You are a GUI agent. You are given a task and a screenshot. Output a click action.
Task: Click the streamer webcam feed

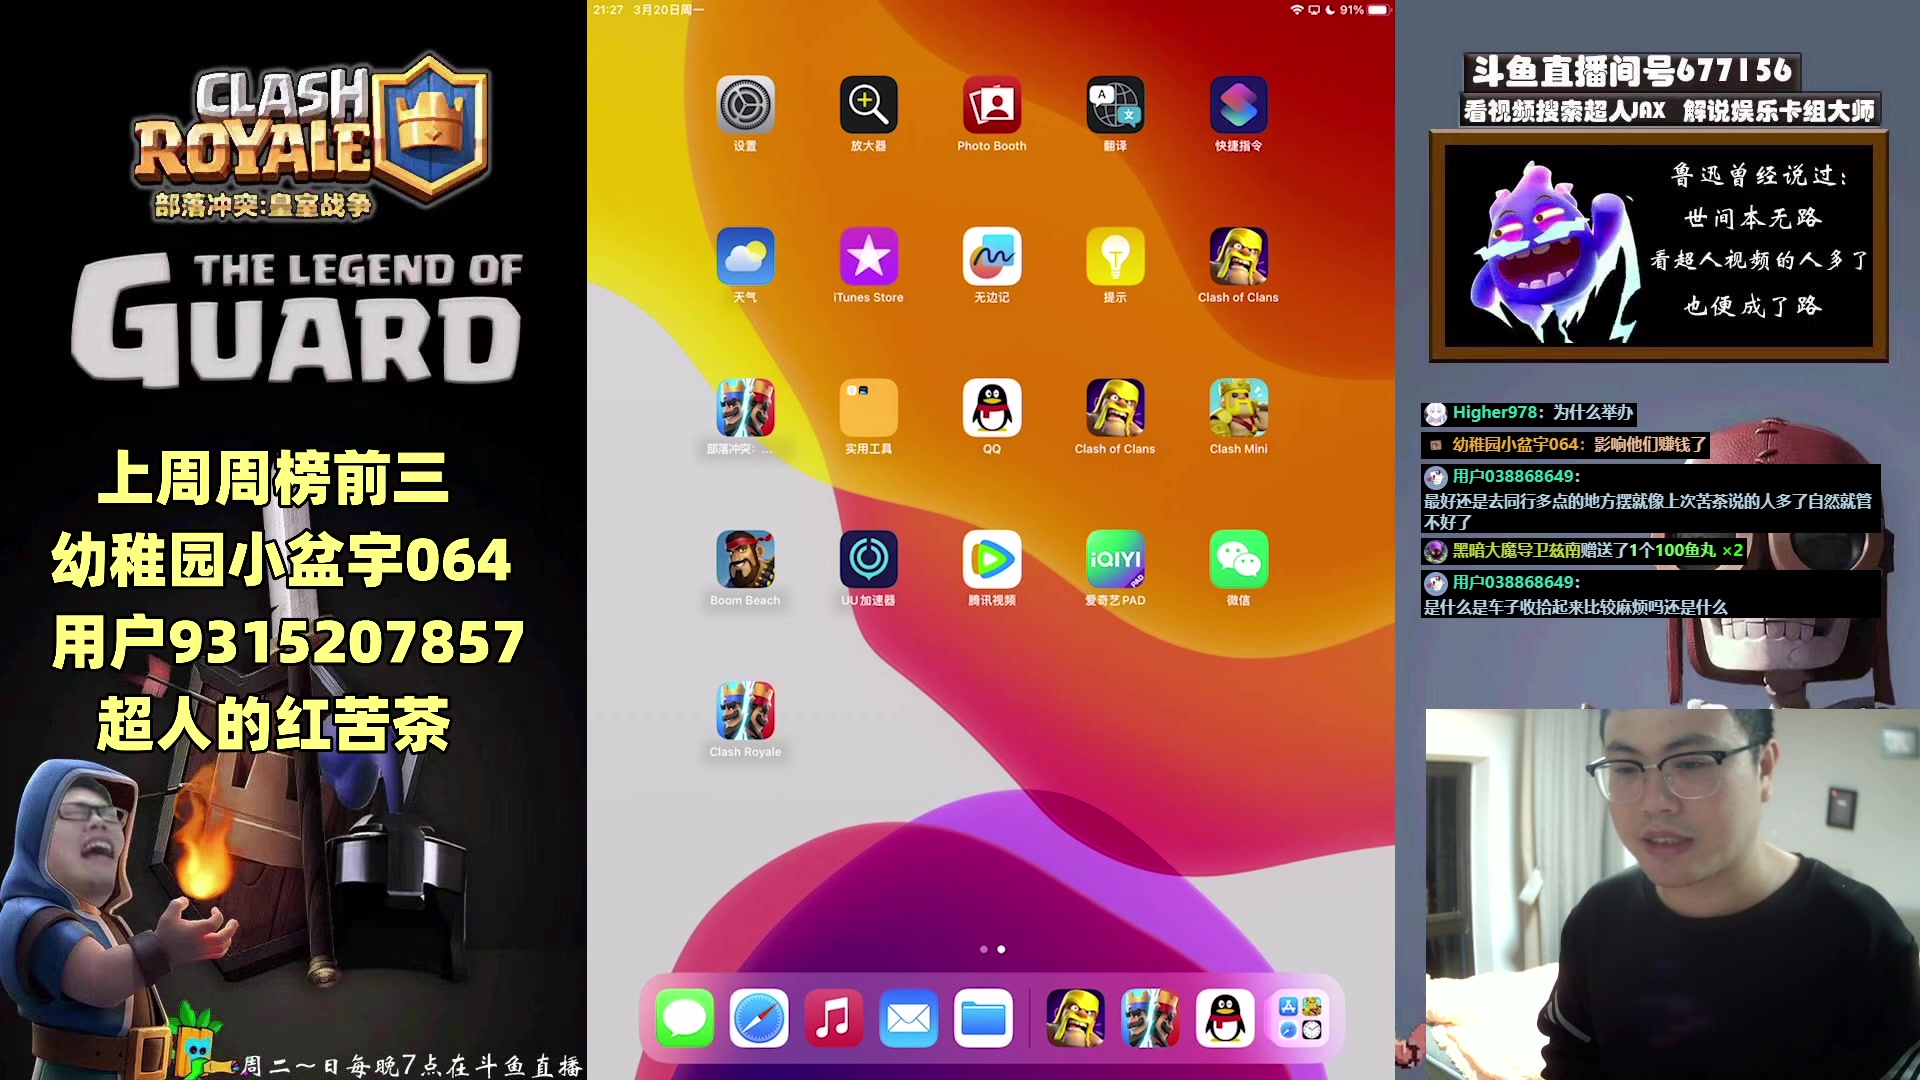[1672, 894]
